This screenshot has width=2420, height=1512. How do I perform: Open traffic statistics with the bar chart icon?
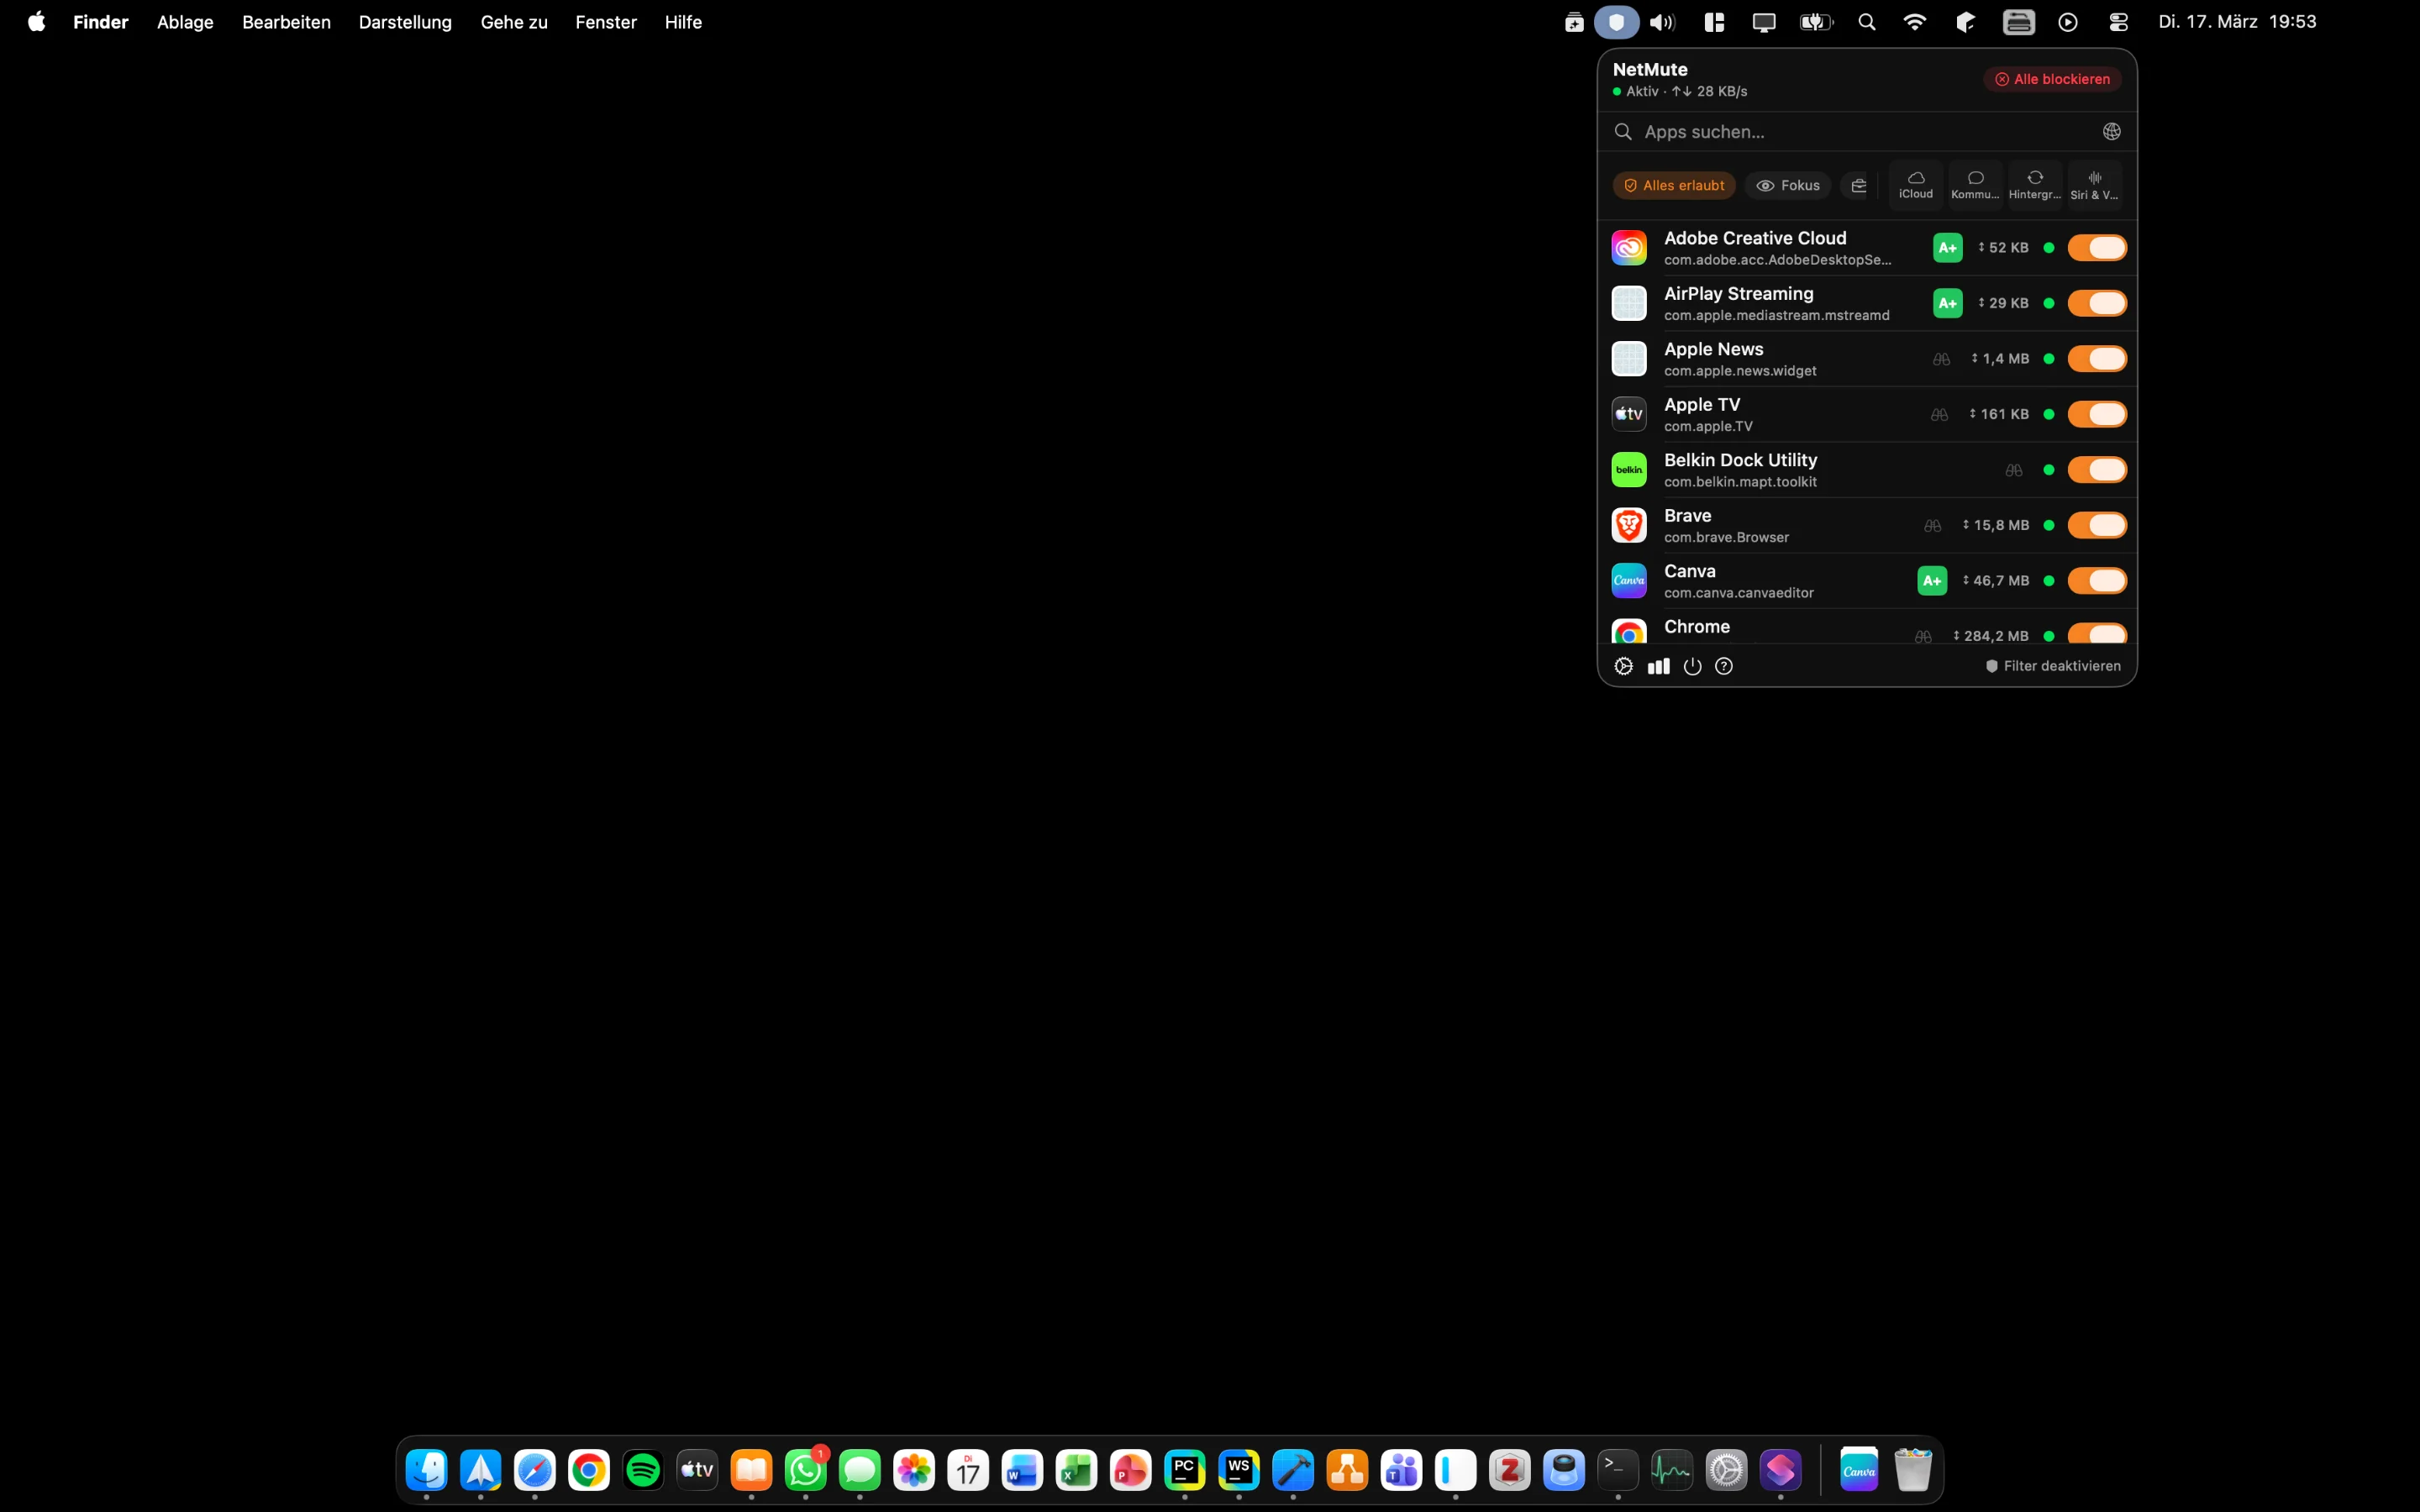coord(1658,666)
